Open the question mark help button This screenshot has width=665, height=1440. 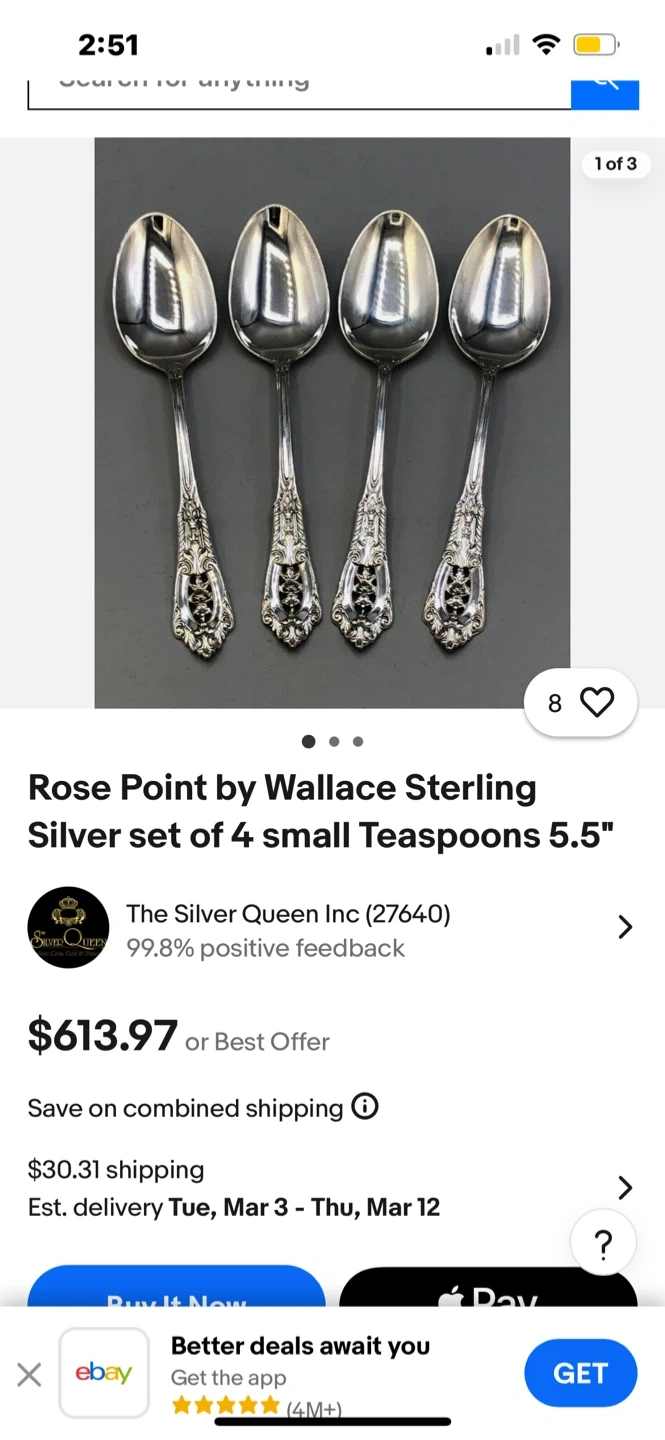[602, 1245]
